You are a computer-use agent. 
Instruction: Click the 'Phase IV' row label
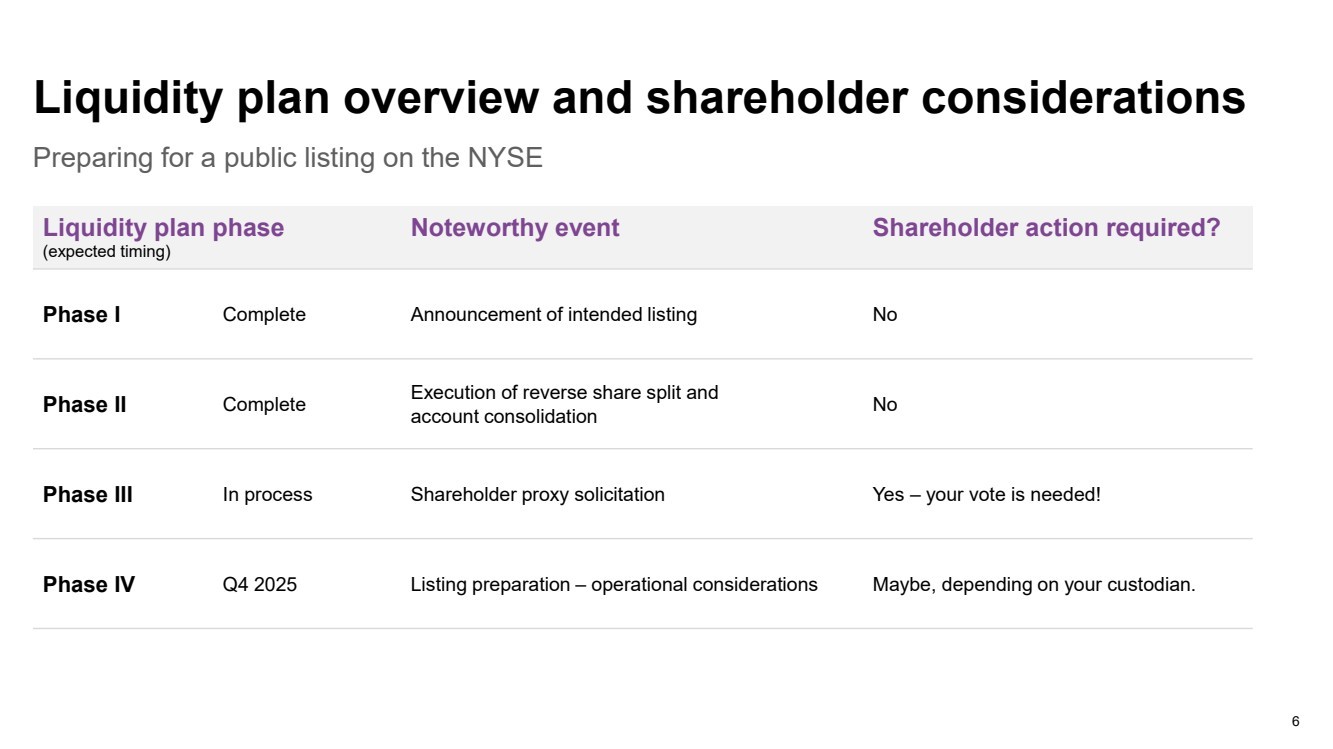[89, 585]
